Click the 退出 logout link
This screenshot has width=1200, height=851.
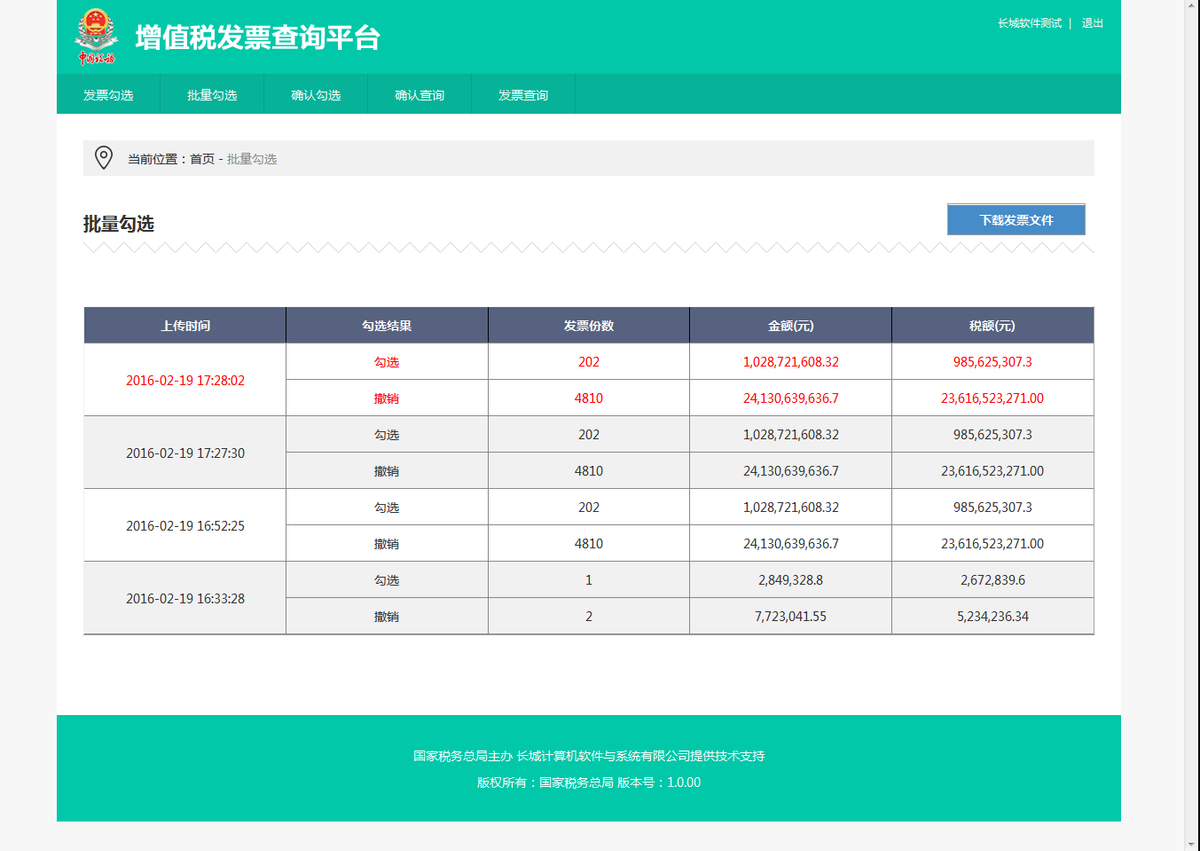pyautogui.click(x=1090, y=22)
